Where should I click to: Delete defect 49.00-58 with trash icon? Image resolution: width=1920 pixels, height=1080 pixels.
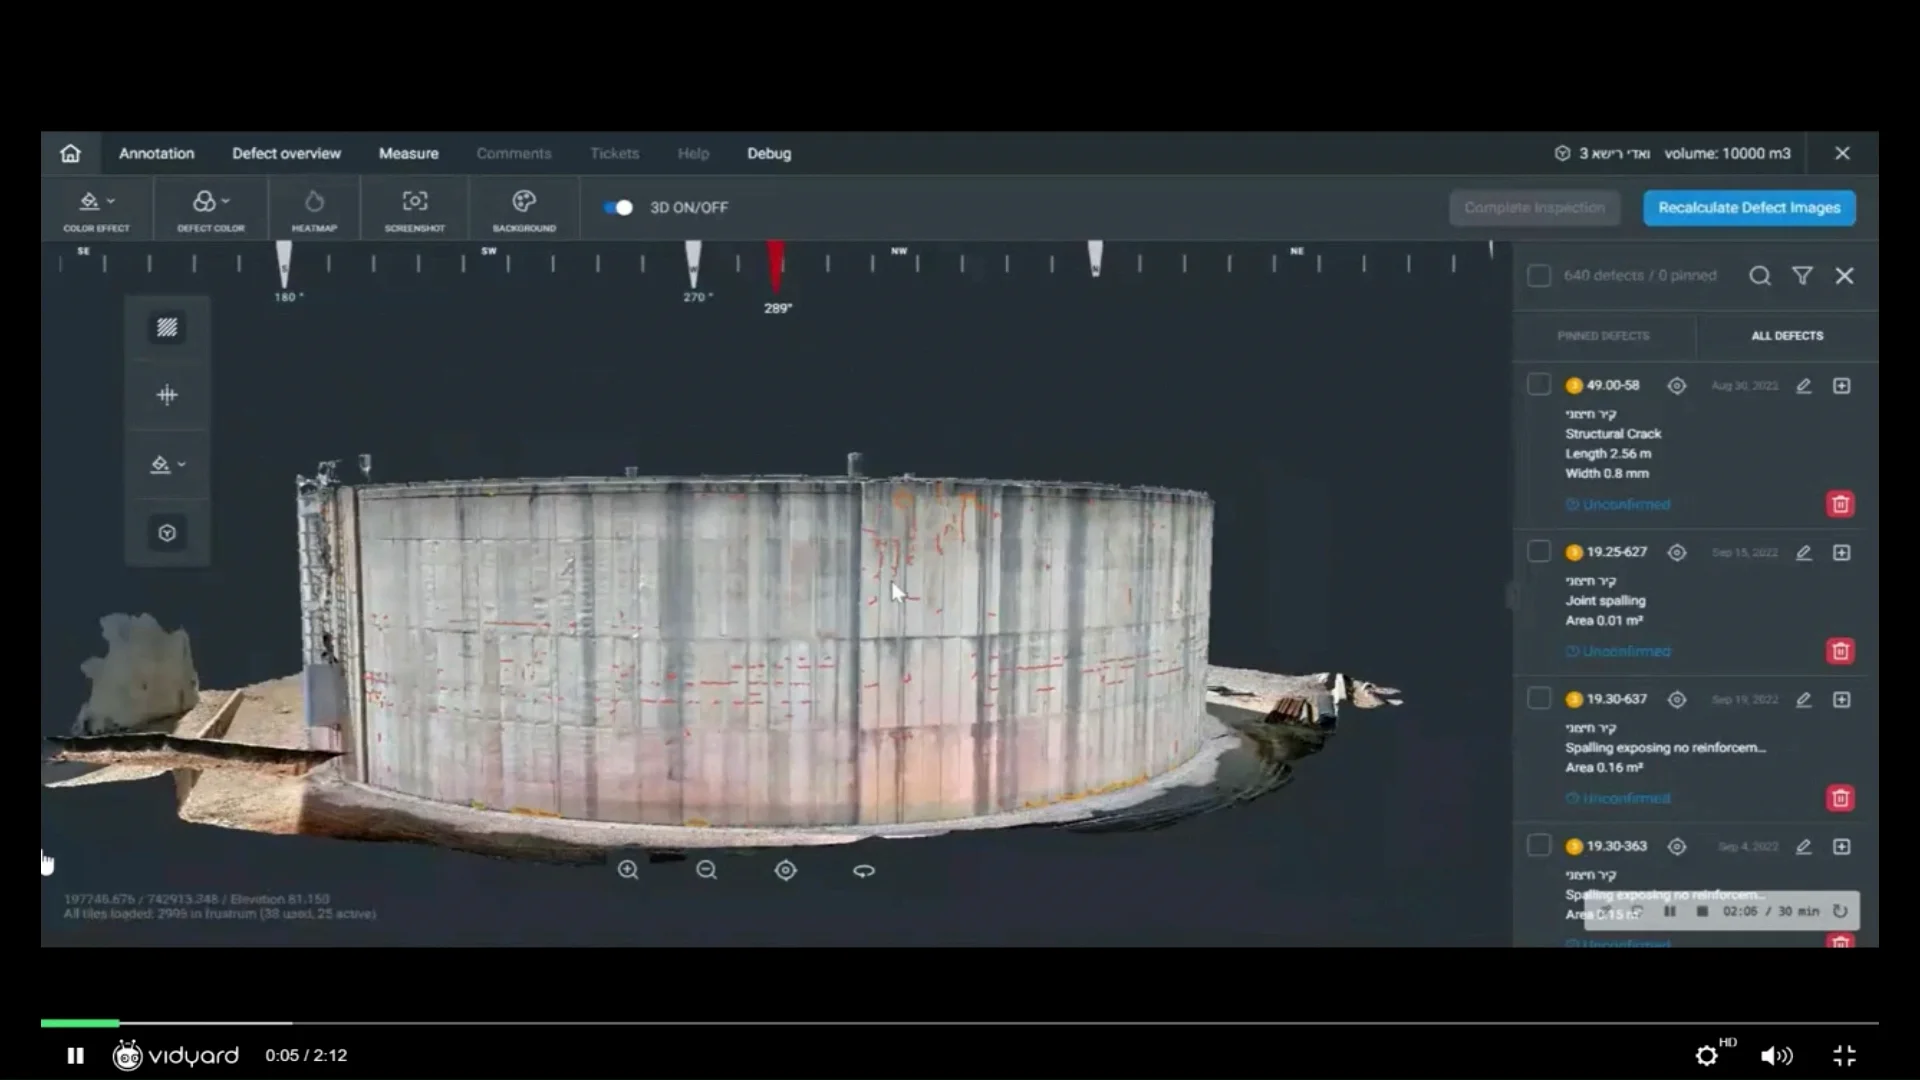(1840, 504)
